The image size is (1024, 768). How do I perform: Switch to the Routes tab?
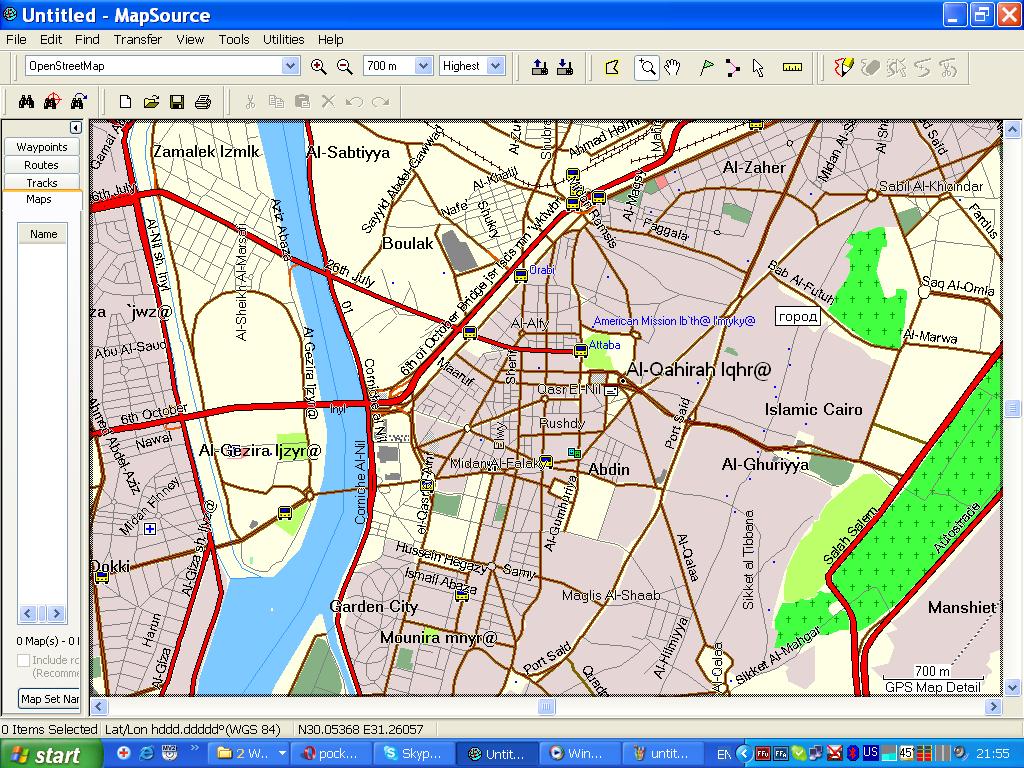[42, 165]
